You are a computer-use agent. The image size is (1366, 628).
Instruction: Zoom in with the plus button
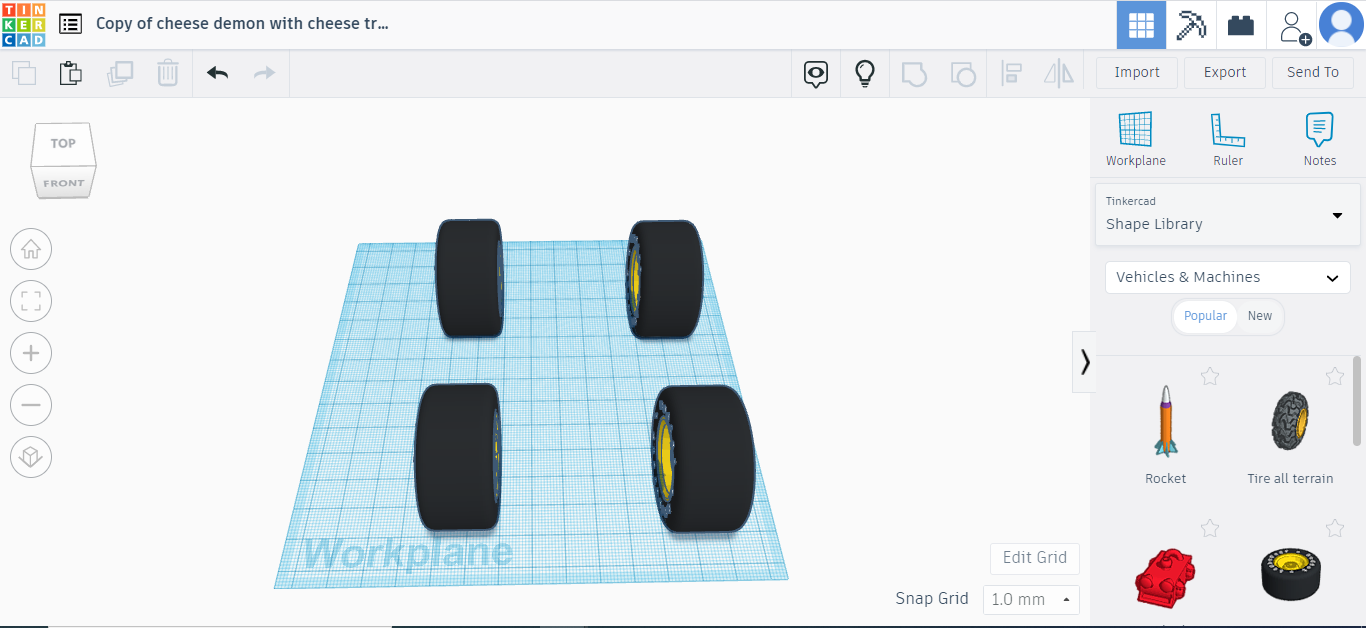coord(31,353)
